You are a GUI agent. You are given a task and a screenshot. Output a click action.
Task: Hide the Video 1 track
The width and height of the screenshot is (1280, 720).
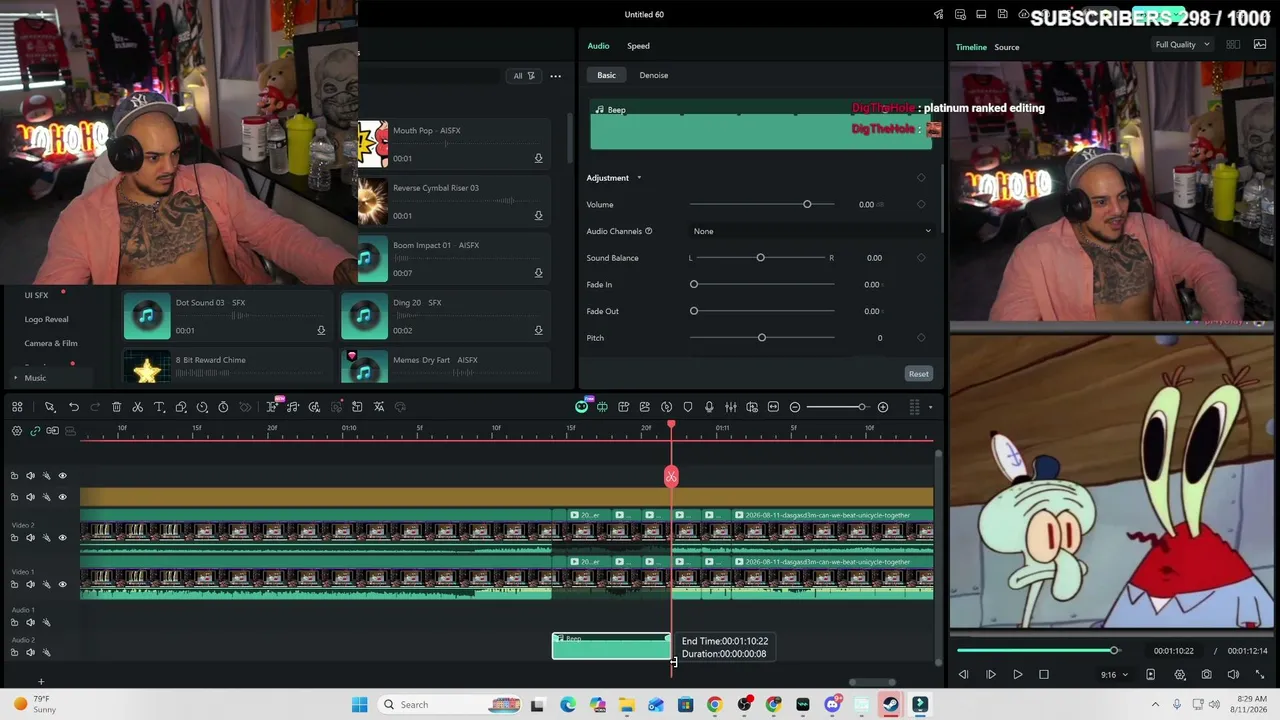point(62,585)
